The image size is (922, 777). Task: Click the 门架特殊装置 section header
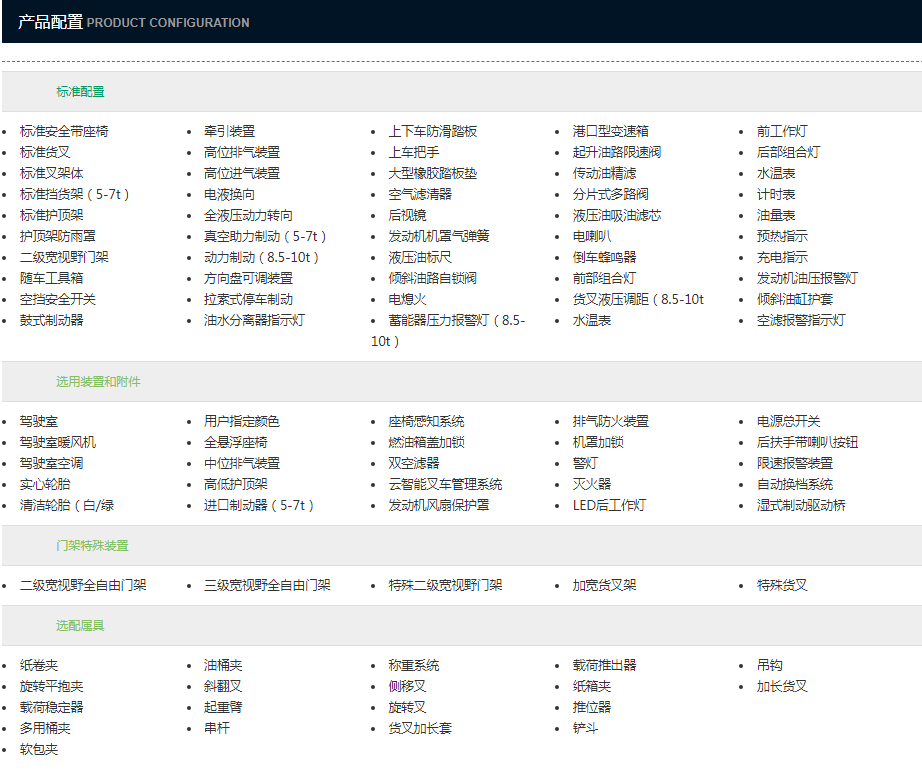click(x=92, y=546)
